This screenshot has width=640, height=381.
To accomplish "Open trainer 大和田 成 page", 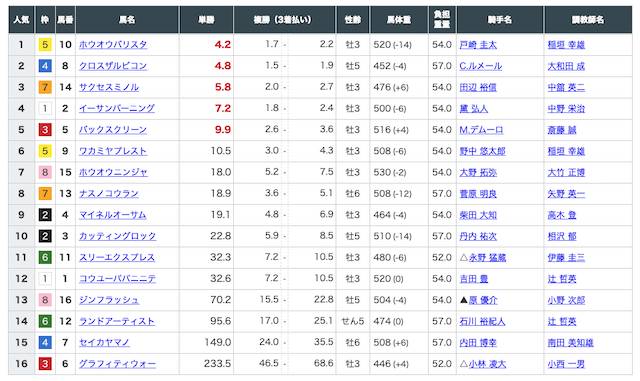I will pos(566,66).
